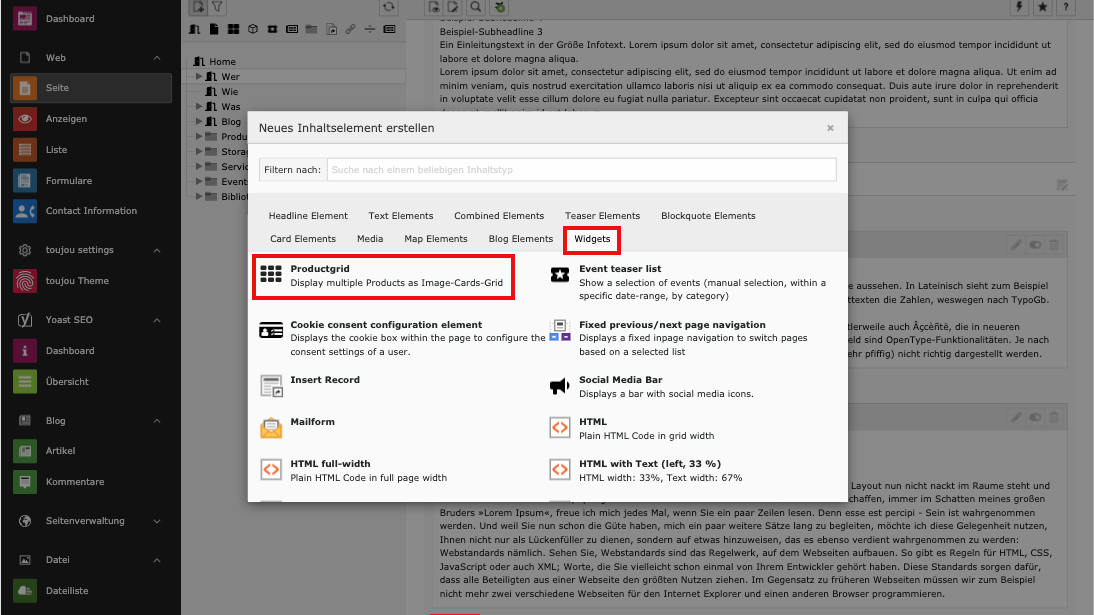Image resolution: width=1094 pixels, height=615 pixels.
Task: Switch to the Map Elements tab
Action: [435, 239]
